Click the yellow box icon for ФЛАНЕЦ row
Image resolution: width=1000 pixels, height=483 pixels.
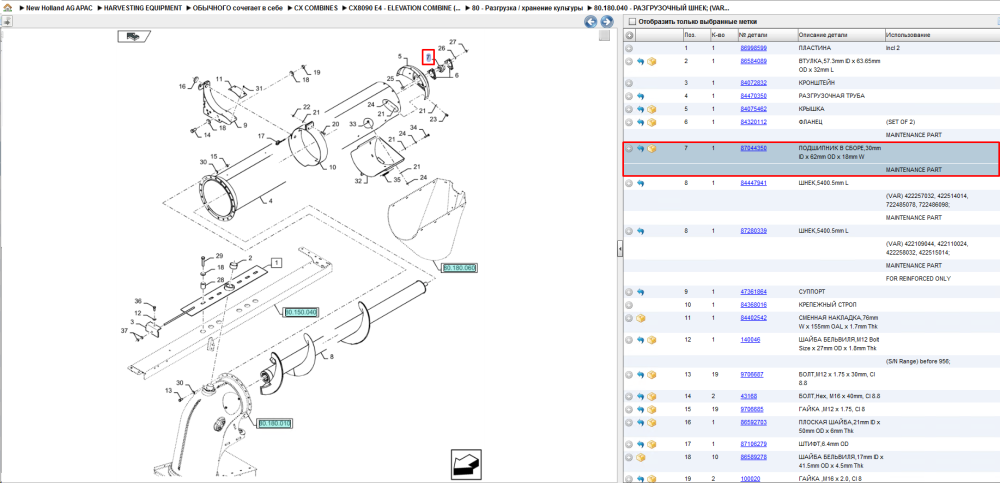[x=652, y=122]
